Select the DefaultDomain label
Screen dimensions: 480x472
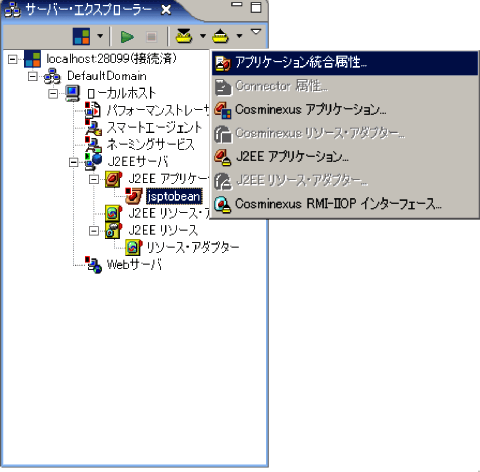pos(107,76)
